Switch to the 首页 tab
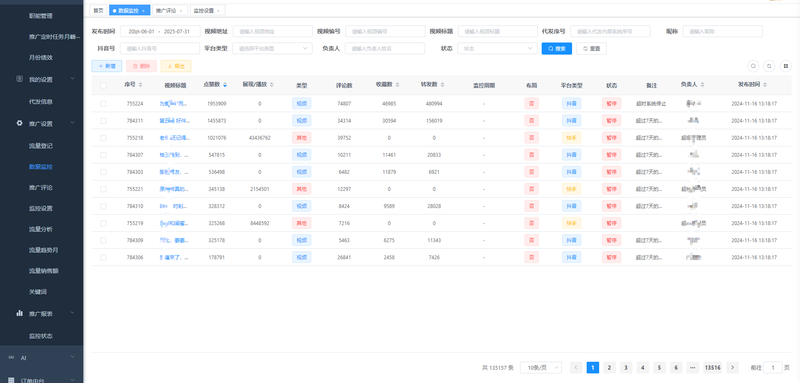Screen dimensions: 800x383 coord(98,10)
